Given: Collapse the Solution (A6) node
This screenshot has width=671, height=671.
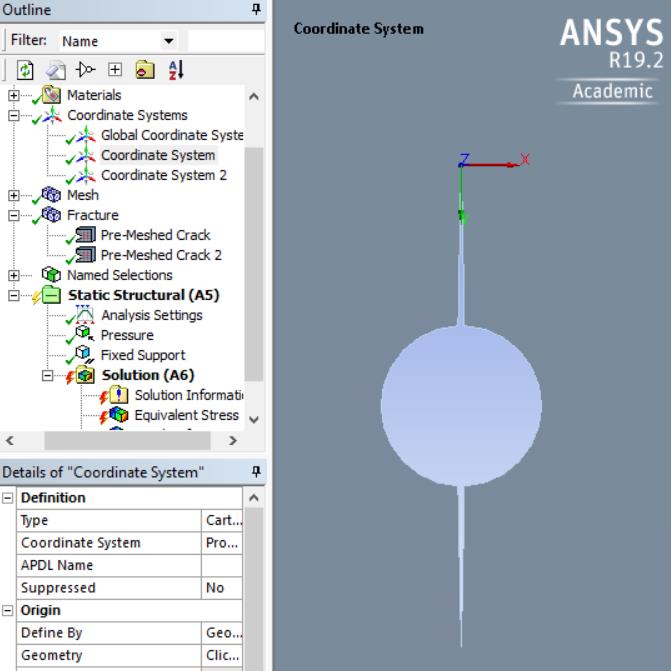Looking at the screenshot, I should (x=48, y=375).
